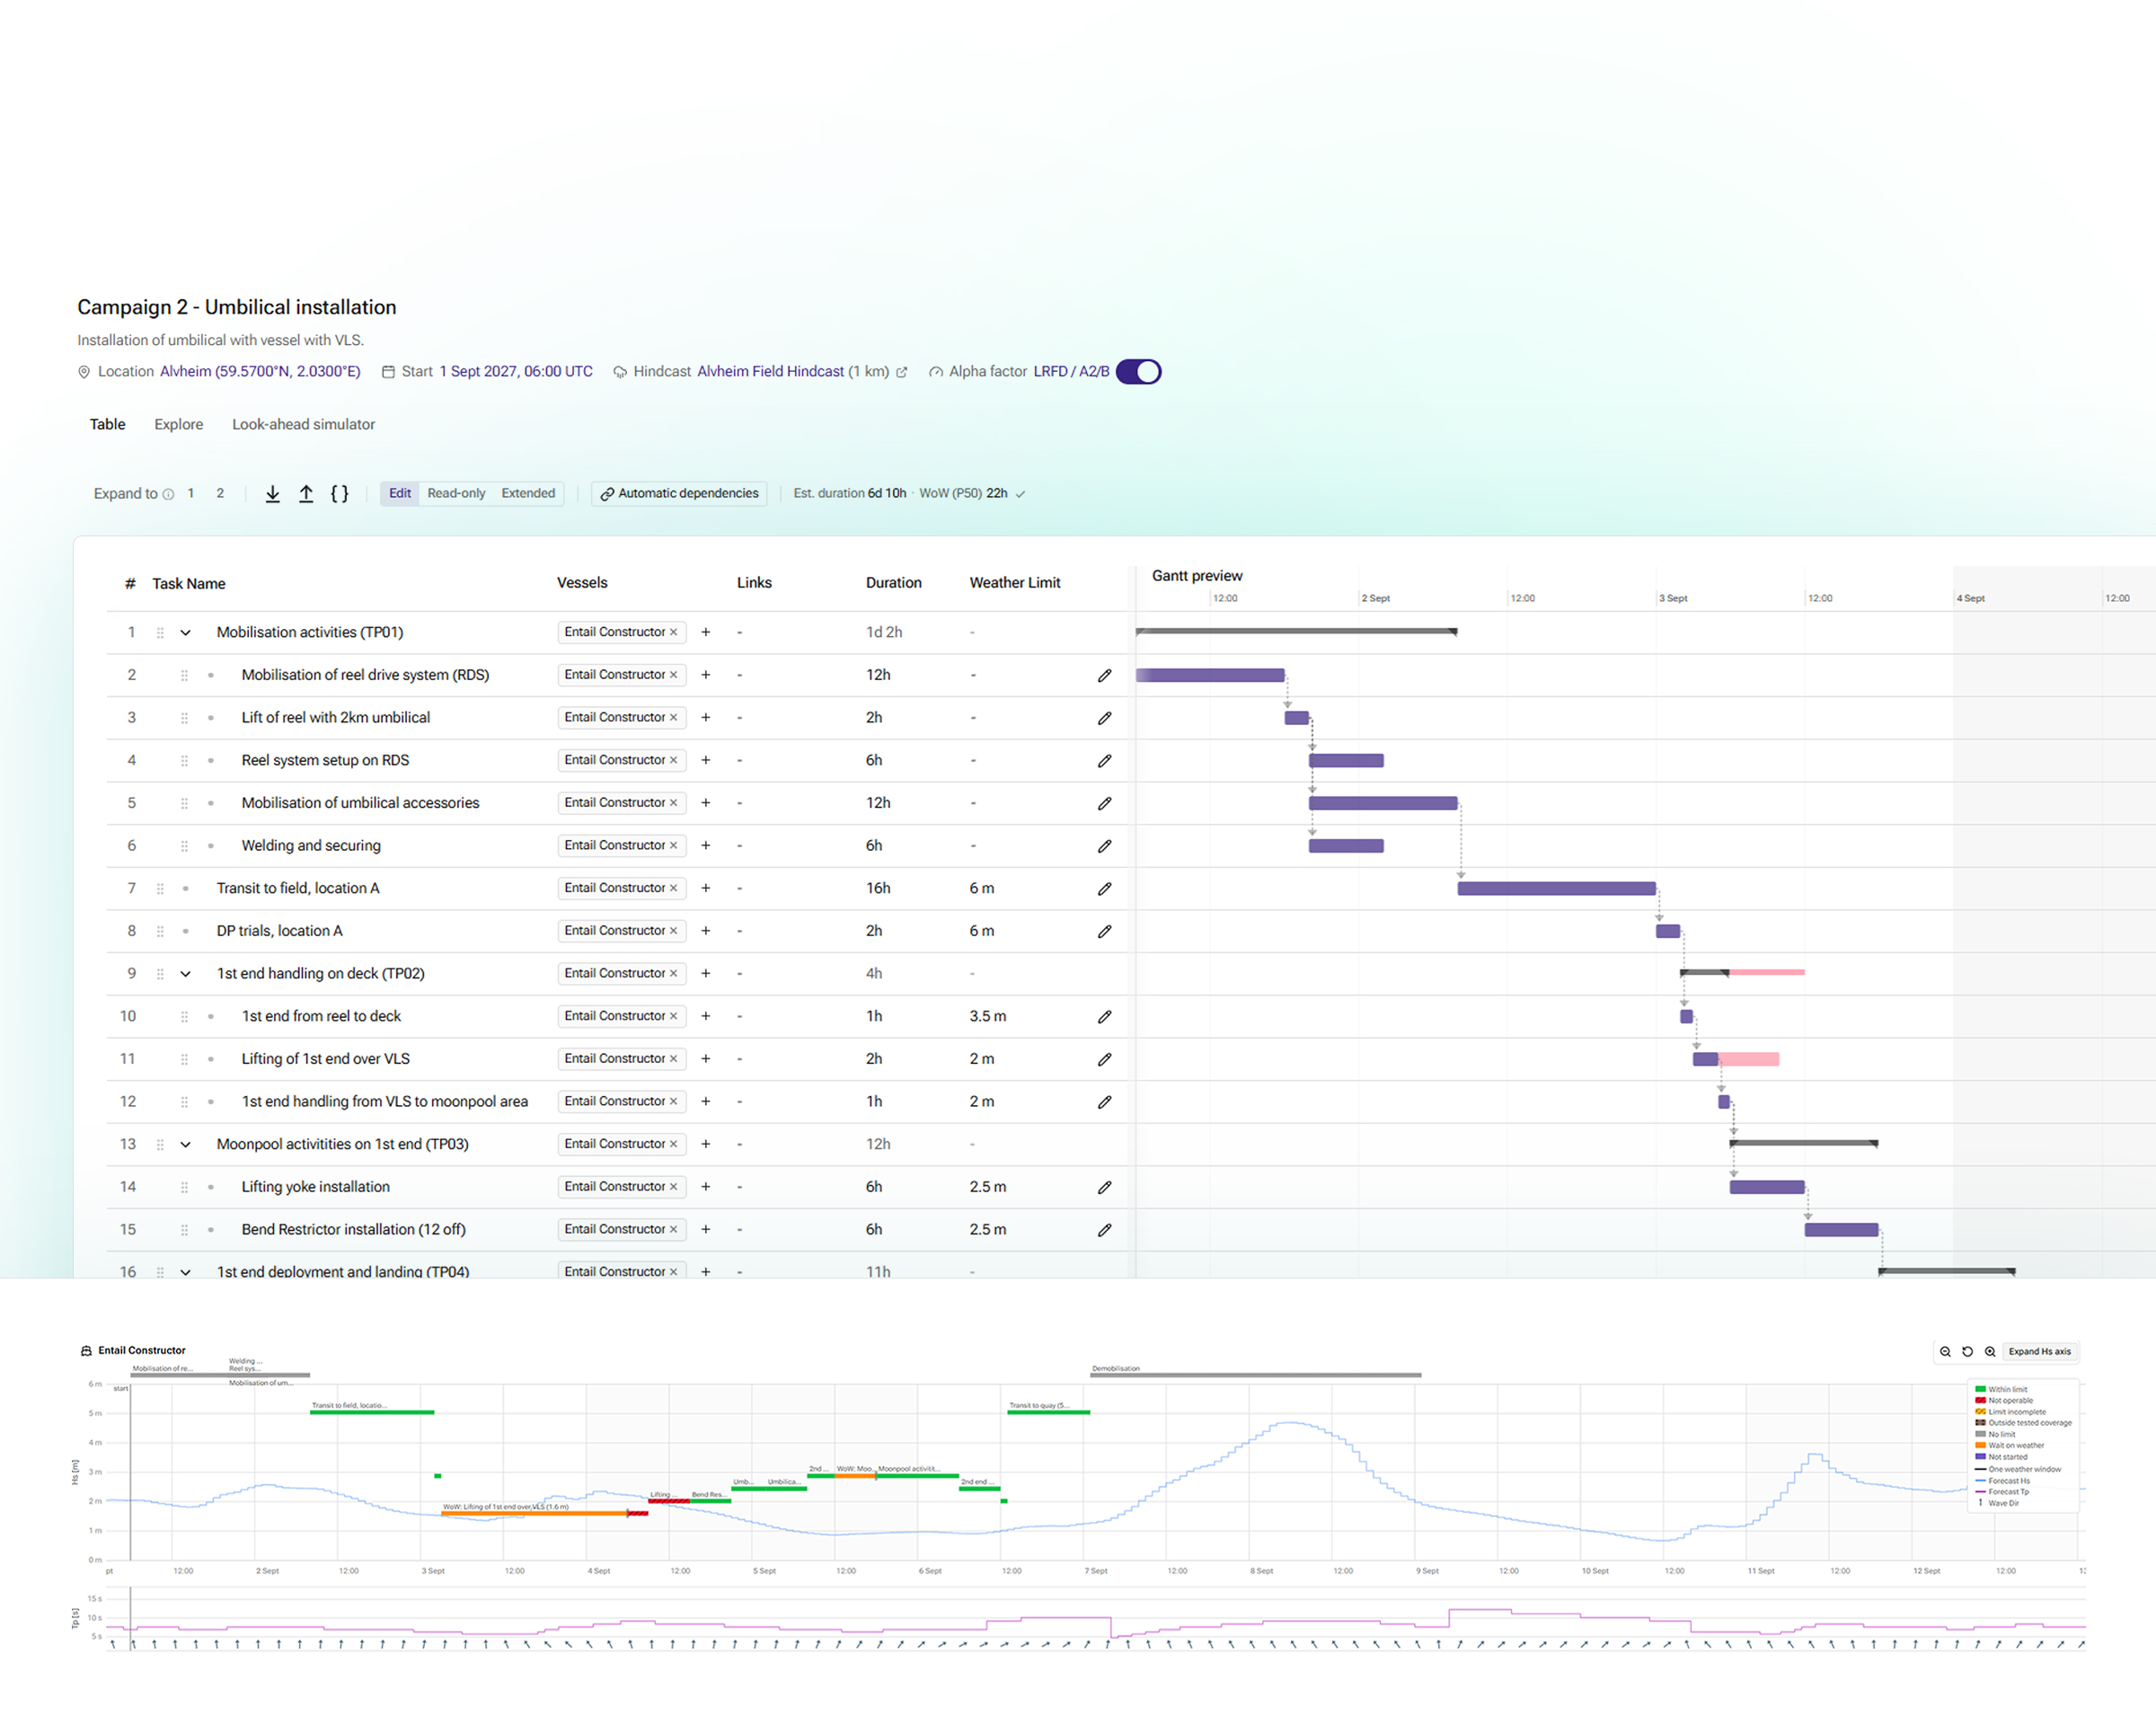Open the Hindcast external link icon
The height and width of the screenshot is (1725, 2156).
[901, 372]
